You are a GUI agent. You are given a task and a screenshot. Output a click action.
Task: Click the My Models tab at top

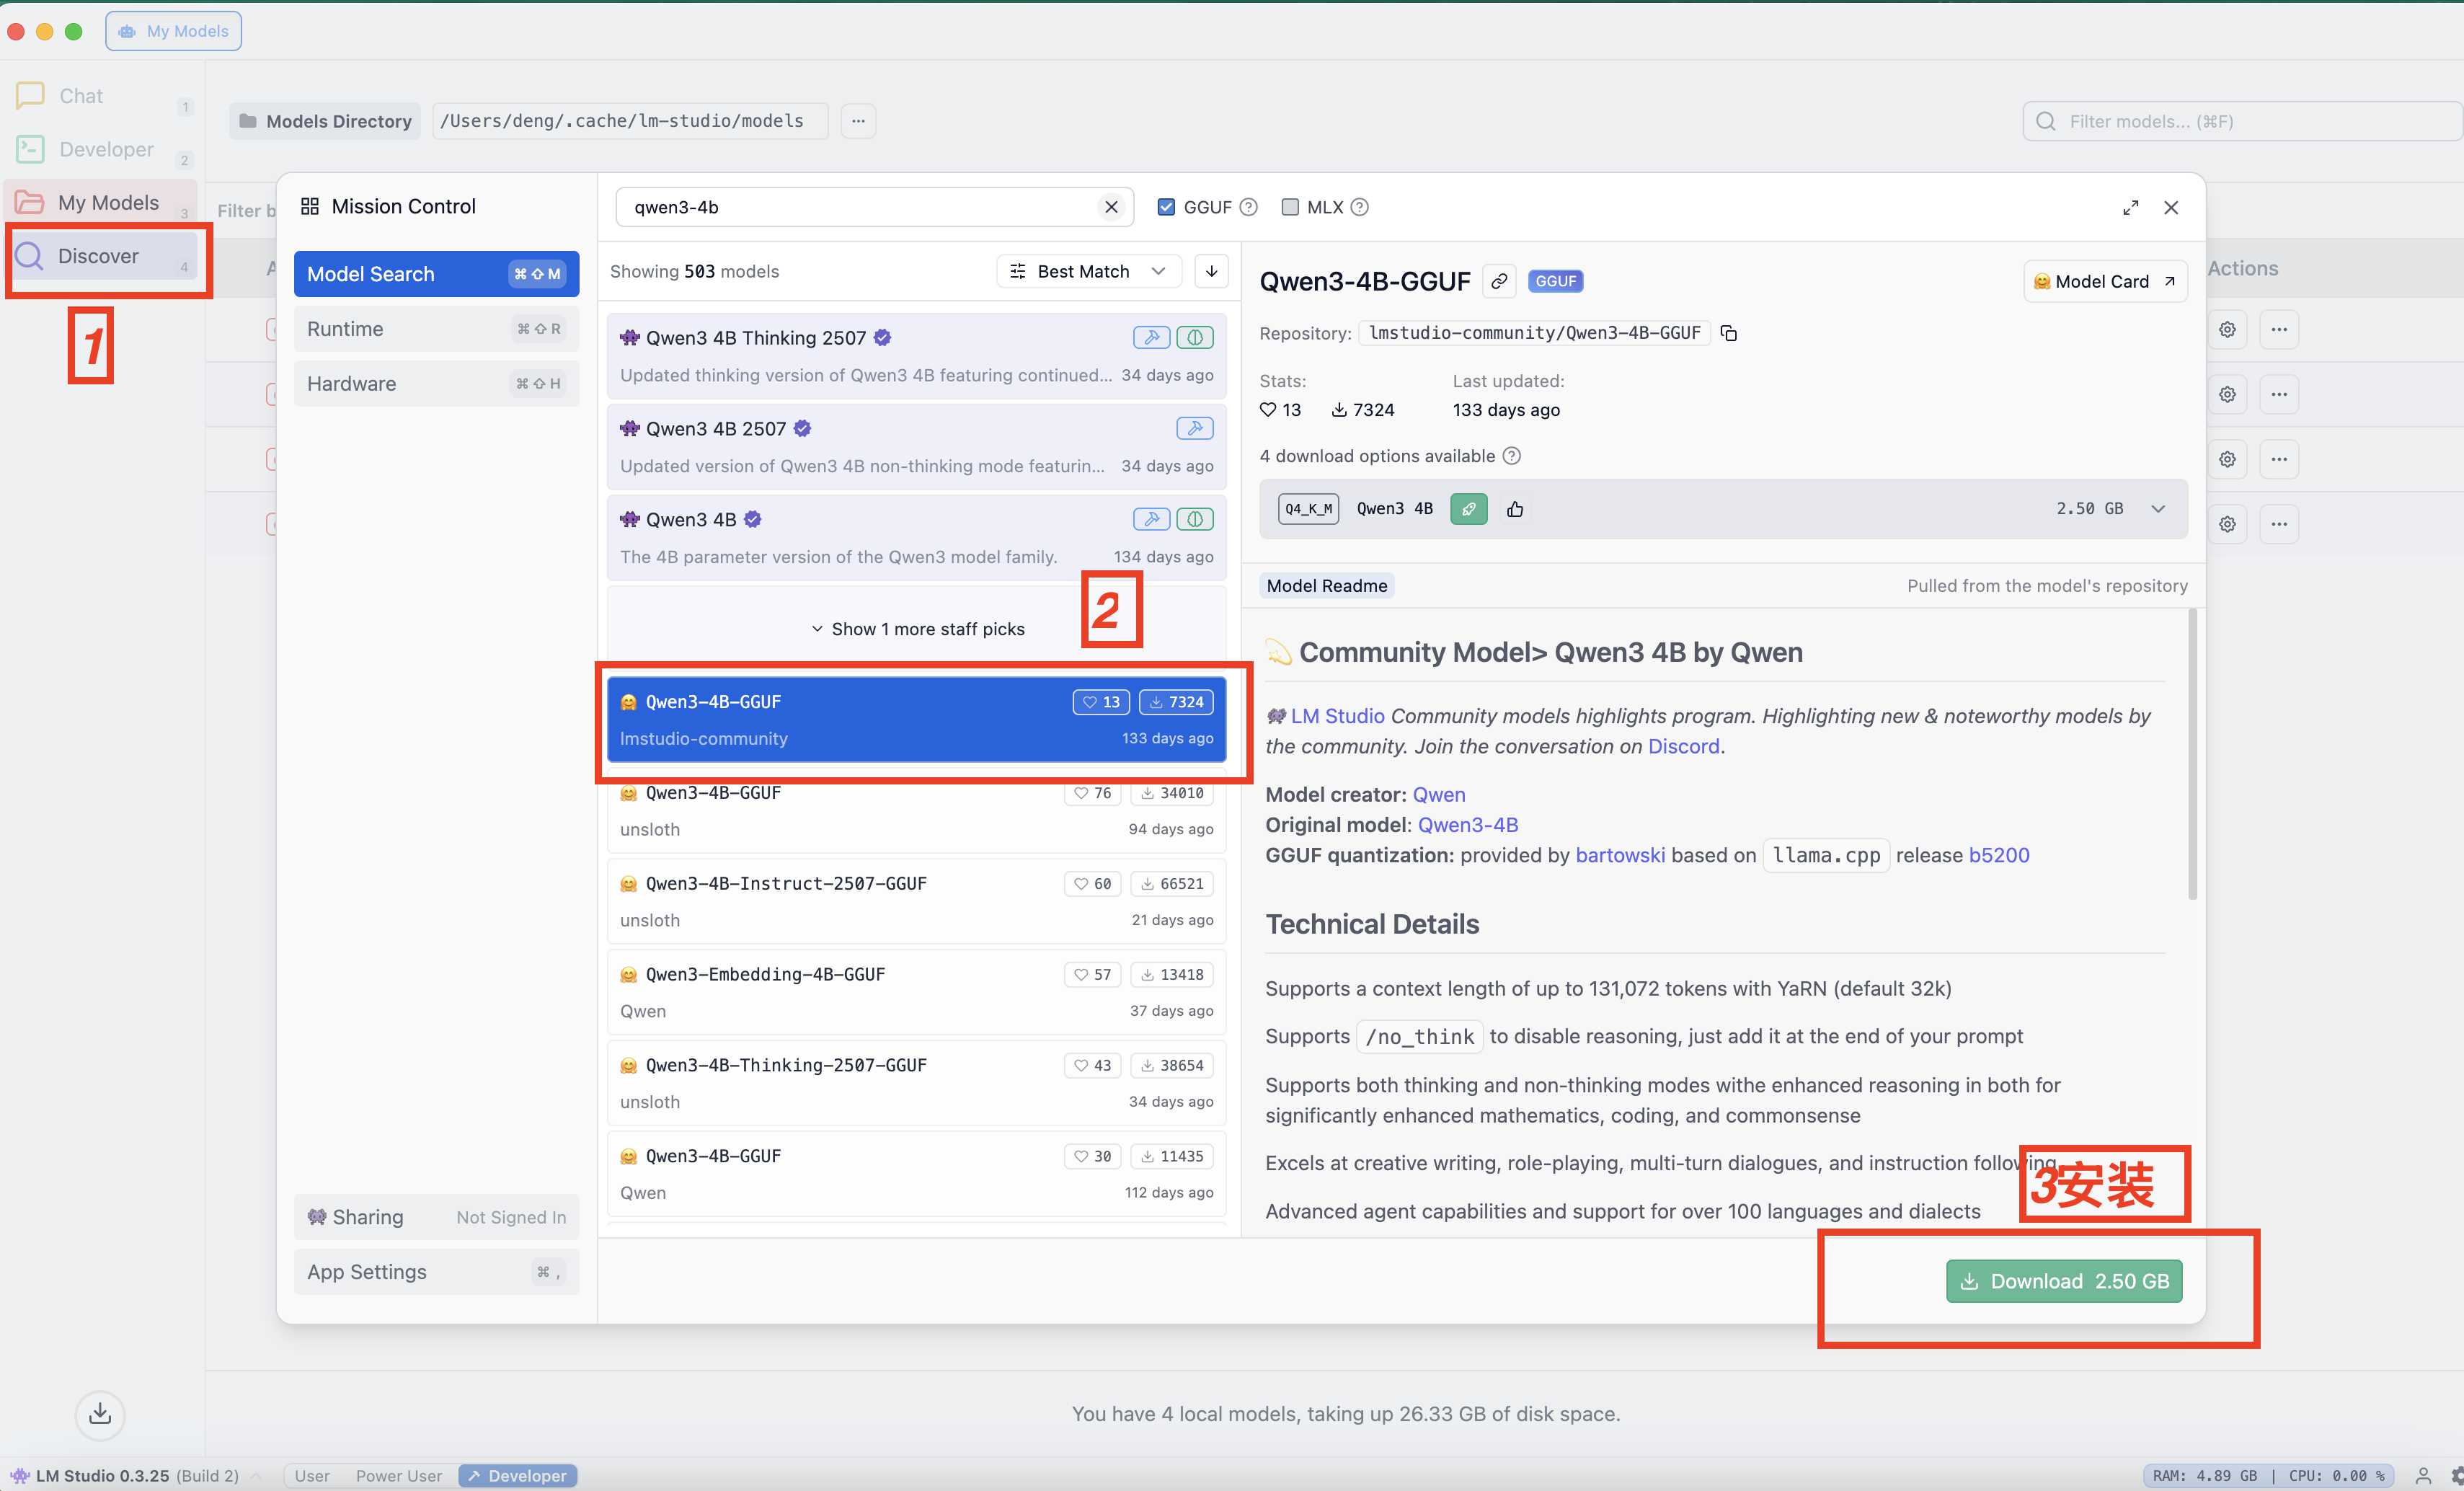coord(173,31)
